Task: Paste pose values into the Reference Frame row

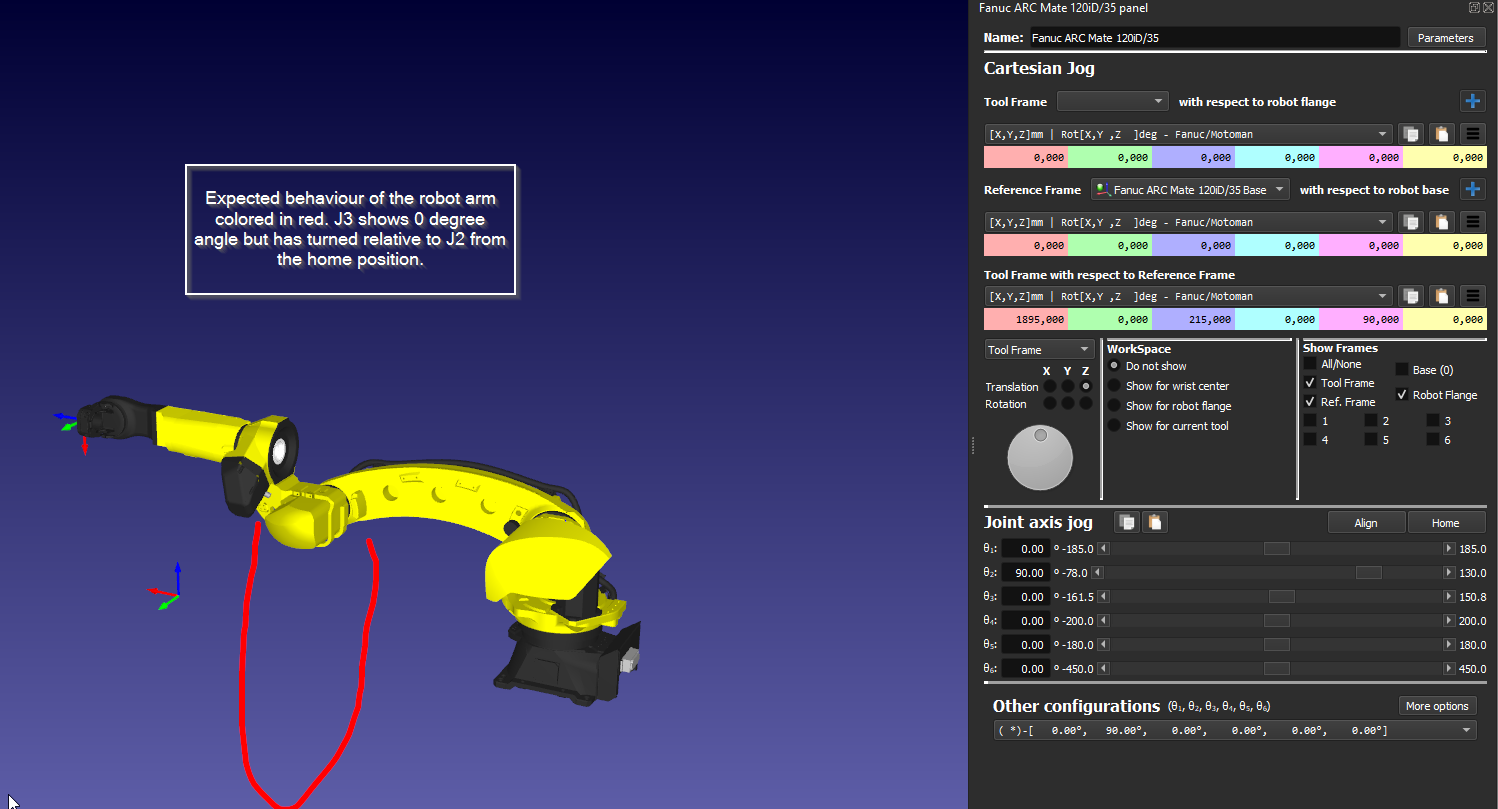Action: [x=1441, y=222]
